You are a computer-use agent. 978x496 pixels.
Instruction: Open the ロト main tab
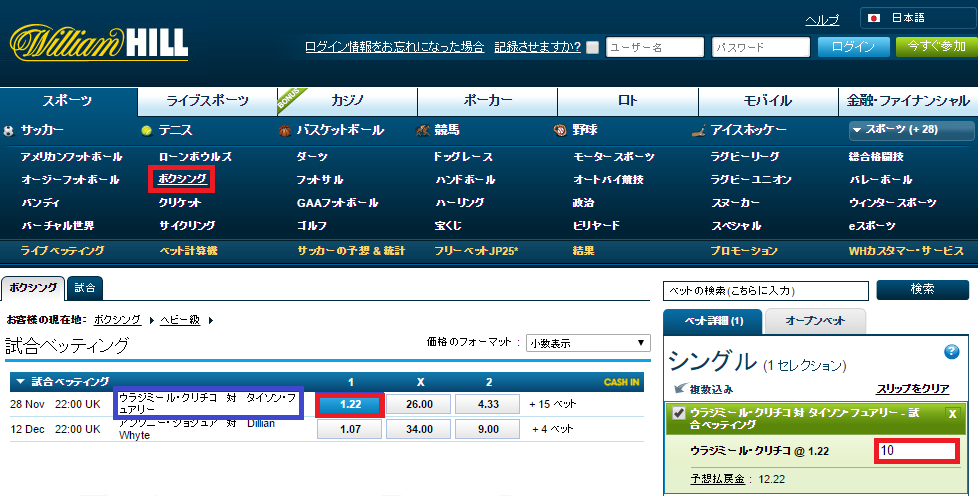click(x=628, y=101)
